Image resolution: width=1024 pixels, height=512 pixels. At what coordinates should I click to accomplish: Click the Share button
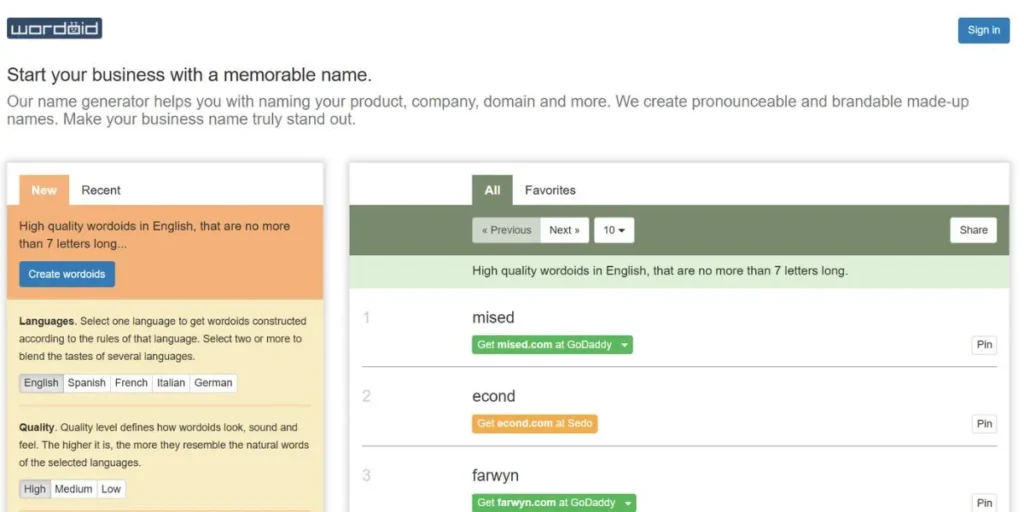(x=973, y=230)
